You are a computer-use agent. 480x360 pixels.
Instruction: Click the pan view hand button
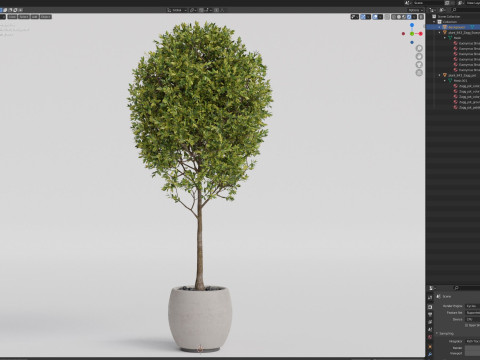pyautogui.click(x=419, y=56)
